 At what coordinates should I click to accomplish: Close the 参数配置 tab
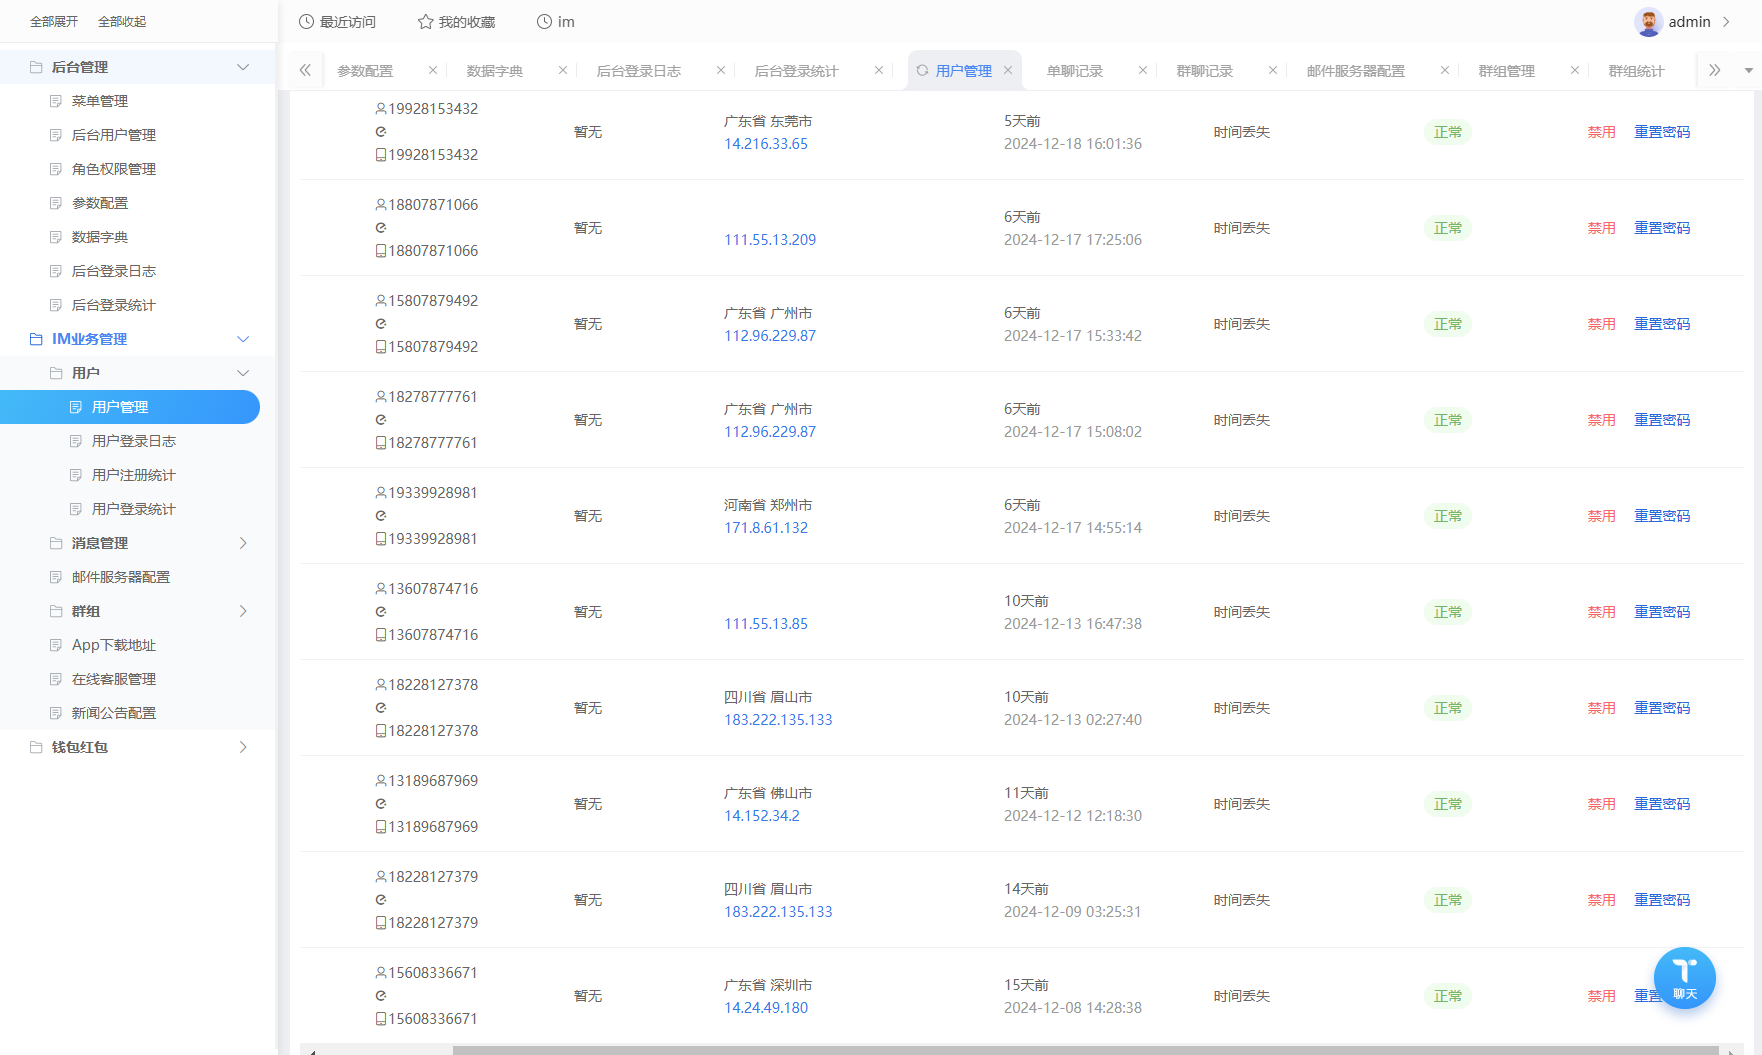click(x=433, y=70)
